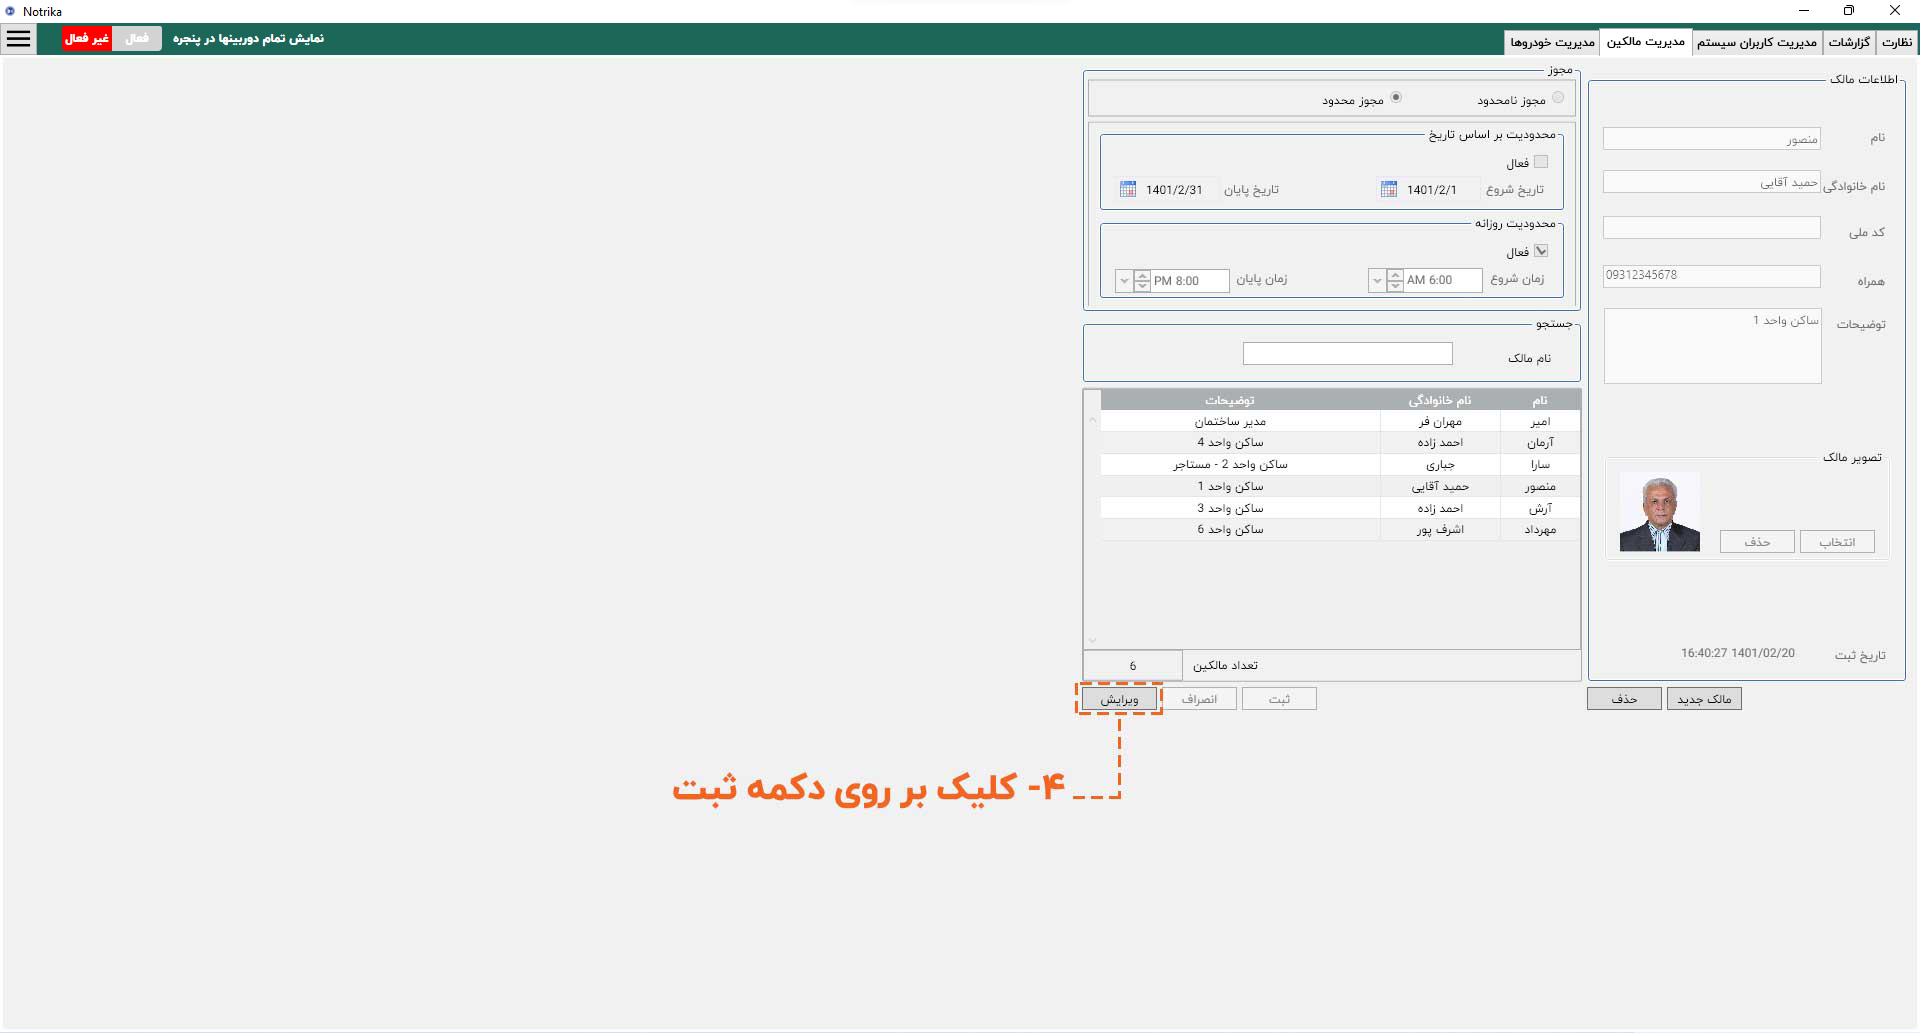This screenshot has height=1033, width=1920.
Task: Click the نمایش تمام دوربینها در پنجره label
Action: click(248, 38)
